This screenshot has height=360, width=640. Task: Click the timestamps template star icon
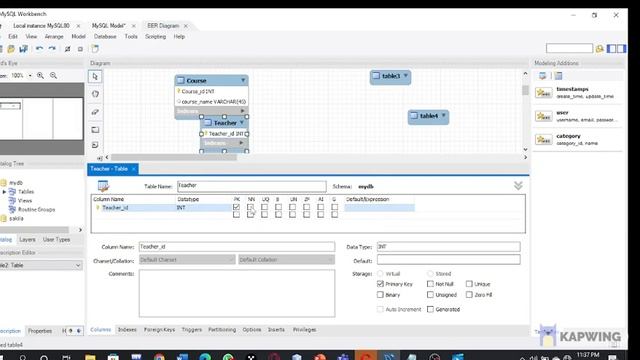(543, 93)
